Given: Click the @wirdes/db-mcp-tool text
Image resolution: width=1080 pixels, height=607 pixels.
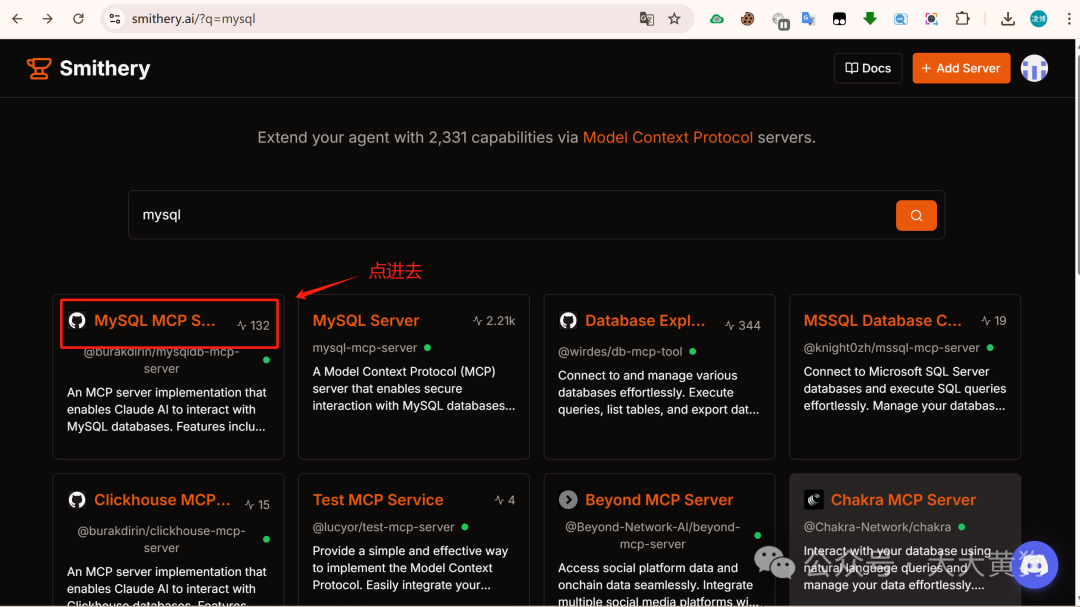Looking at the screenshot, I should click(x=620, y=351).
